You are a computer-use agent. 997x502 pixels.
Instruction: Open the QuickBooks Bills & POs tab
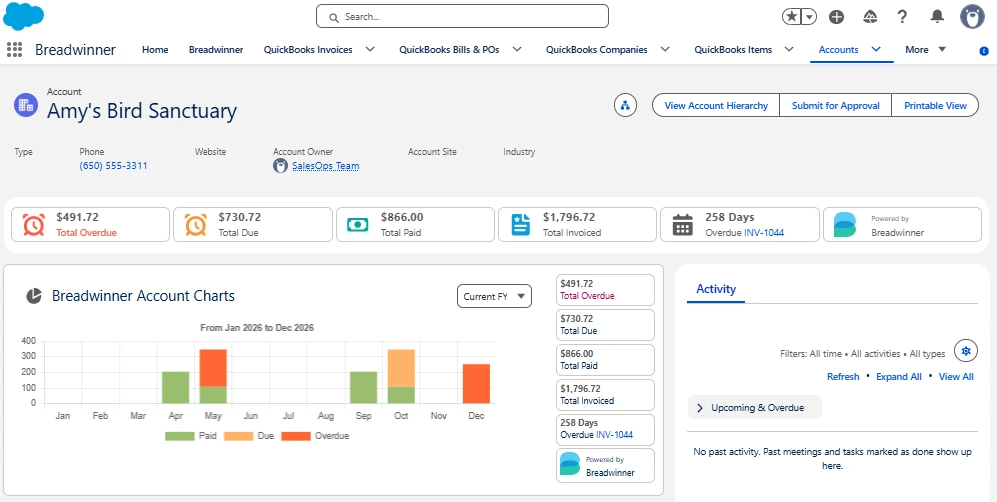[449, 50]
